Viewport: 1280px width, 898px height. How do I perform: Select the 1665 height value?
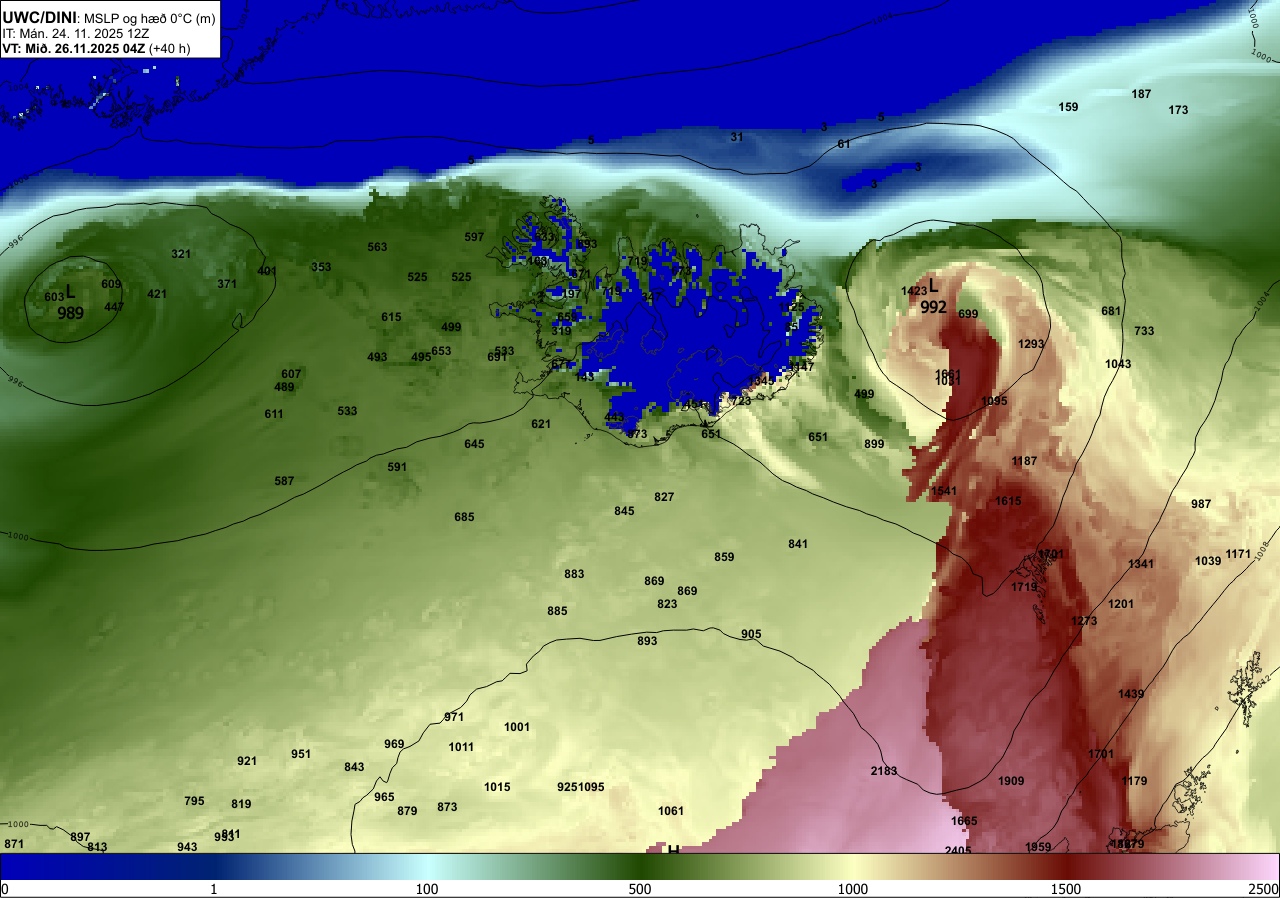[x=964, y=821]
